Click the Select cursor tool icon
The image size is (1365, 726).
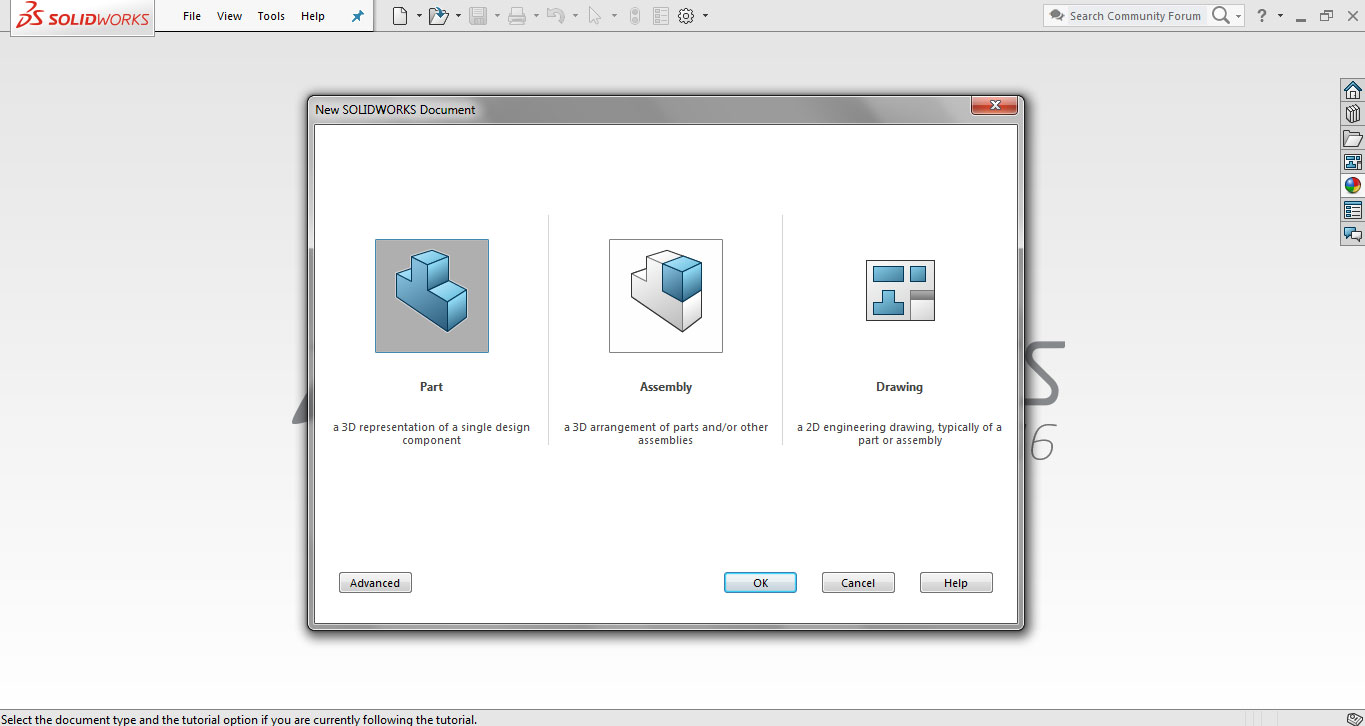(x=595, y=16)
